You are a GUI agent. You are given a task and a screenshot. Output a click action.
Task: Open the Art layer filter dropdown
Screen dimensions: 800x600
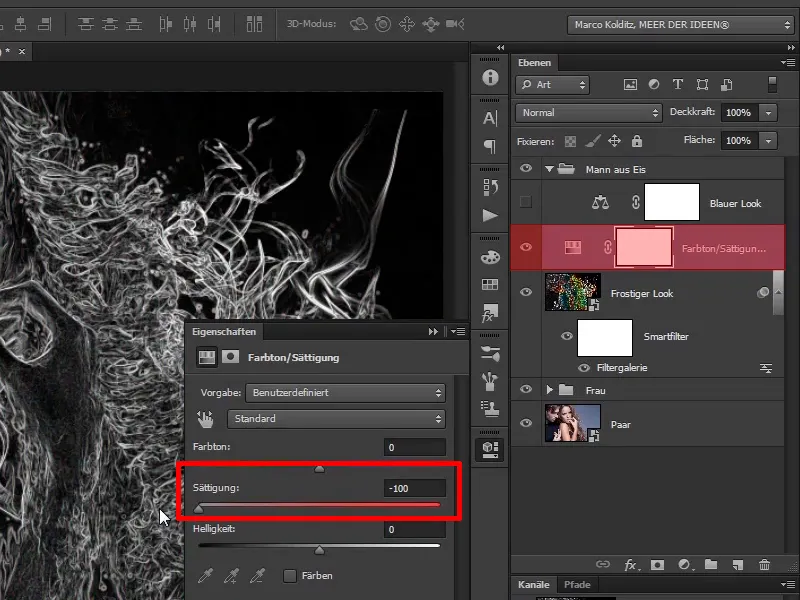[553, 85]
